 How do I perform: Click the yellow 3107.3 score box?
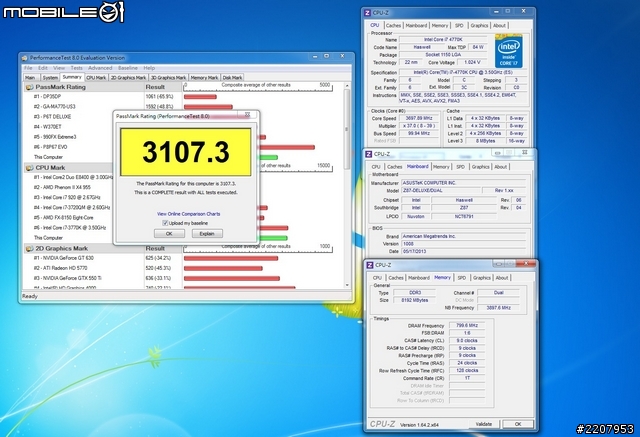pyautogui.click(x=186, y=152)
